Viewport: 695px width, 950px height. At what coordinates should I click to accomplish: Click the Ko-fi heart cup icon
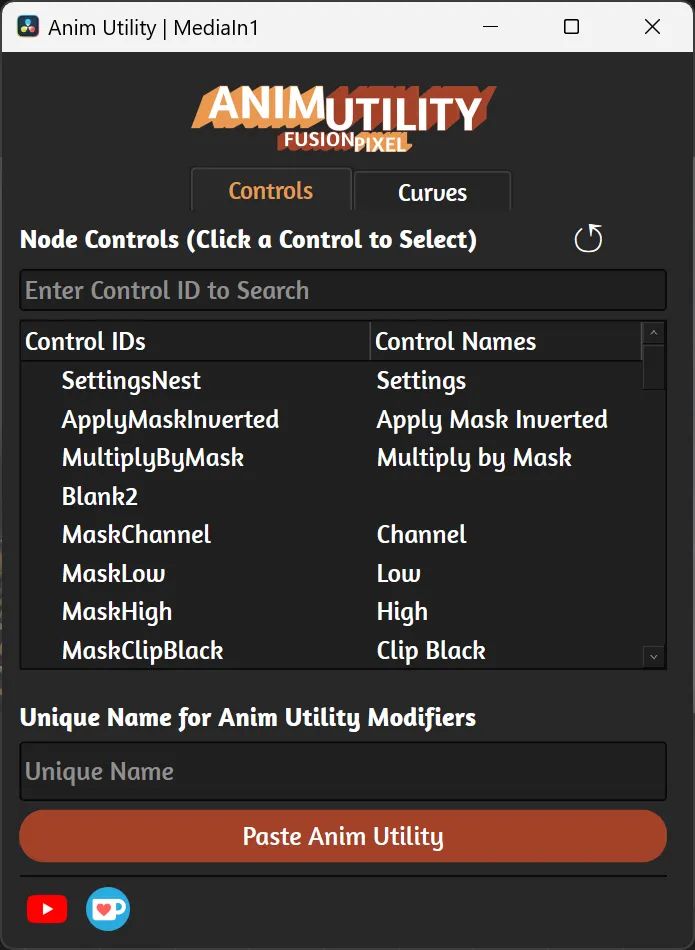pos(108,908)
